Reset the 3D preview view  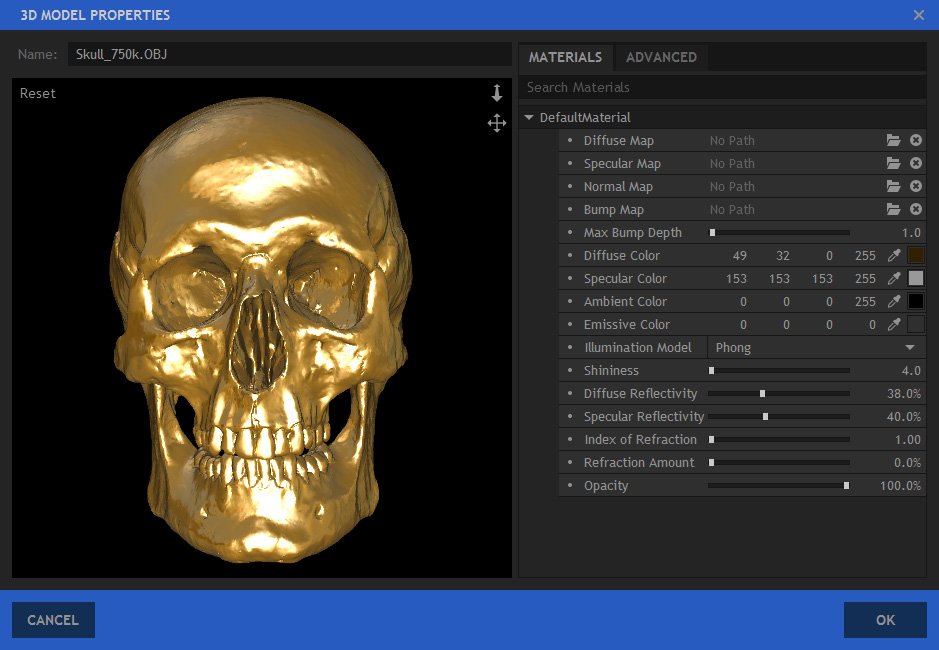click(x=38, y=93)
